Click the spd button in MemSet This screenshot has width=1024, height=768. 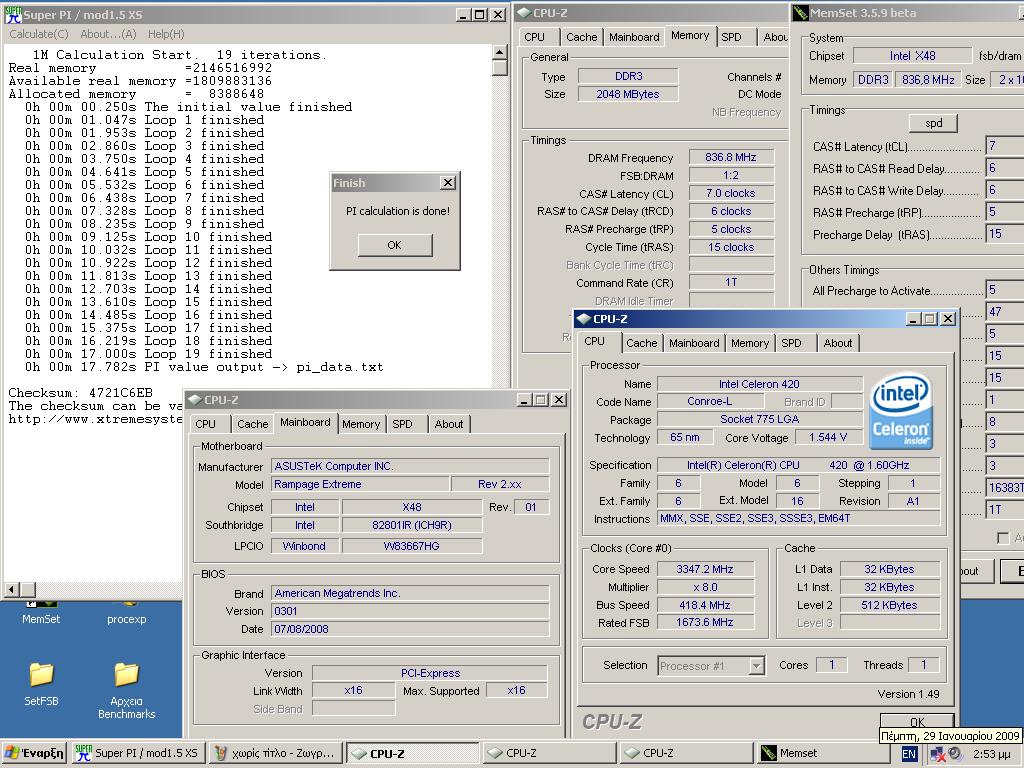coord(934,123)
